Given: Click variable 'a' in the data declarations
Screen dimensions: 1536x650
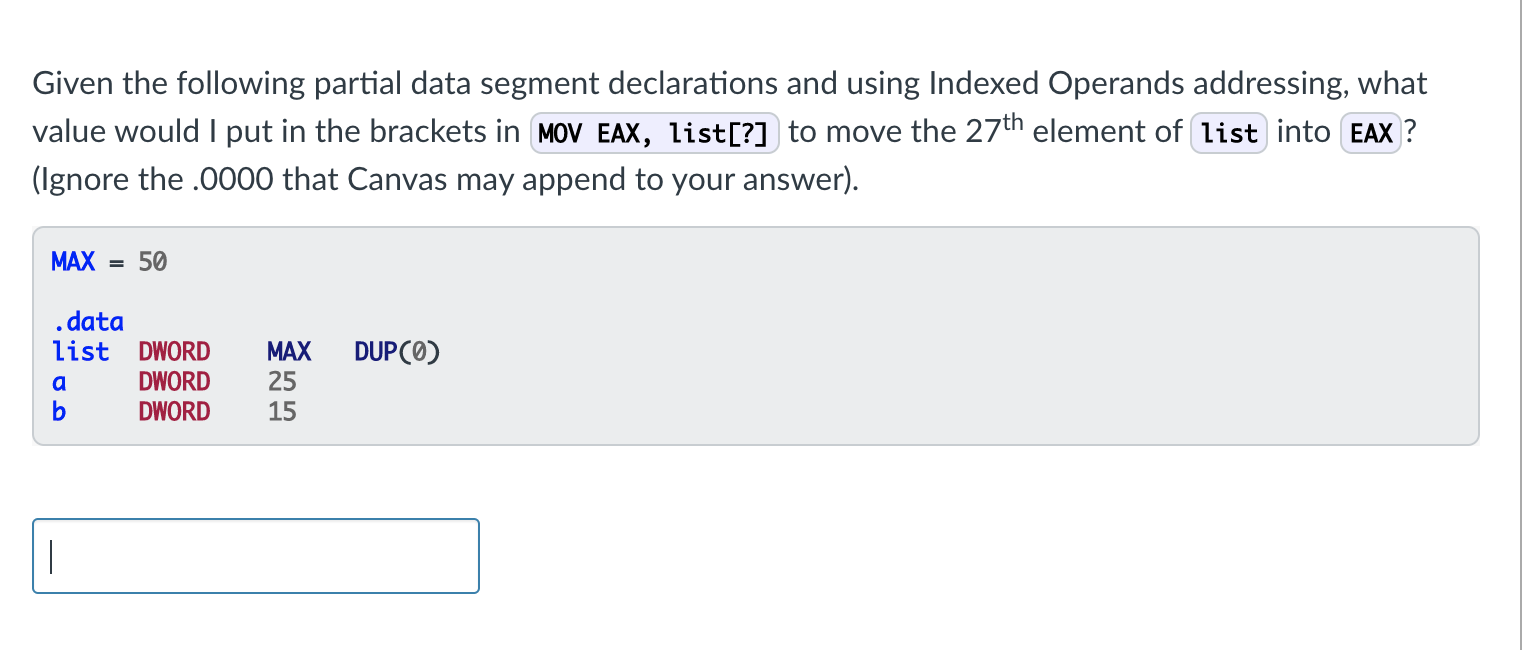Looking at the screenshot, I should [x=59, y=382].
